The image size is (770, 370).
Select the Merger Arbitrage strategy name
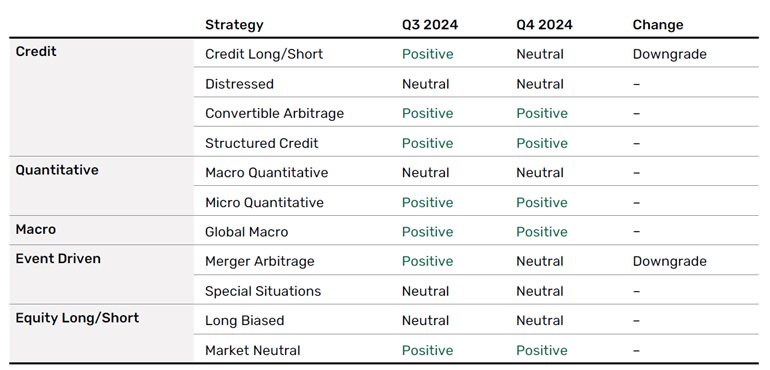click(259, 261)
